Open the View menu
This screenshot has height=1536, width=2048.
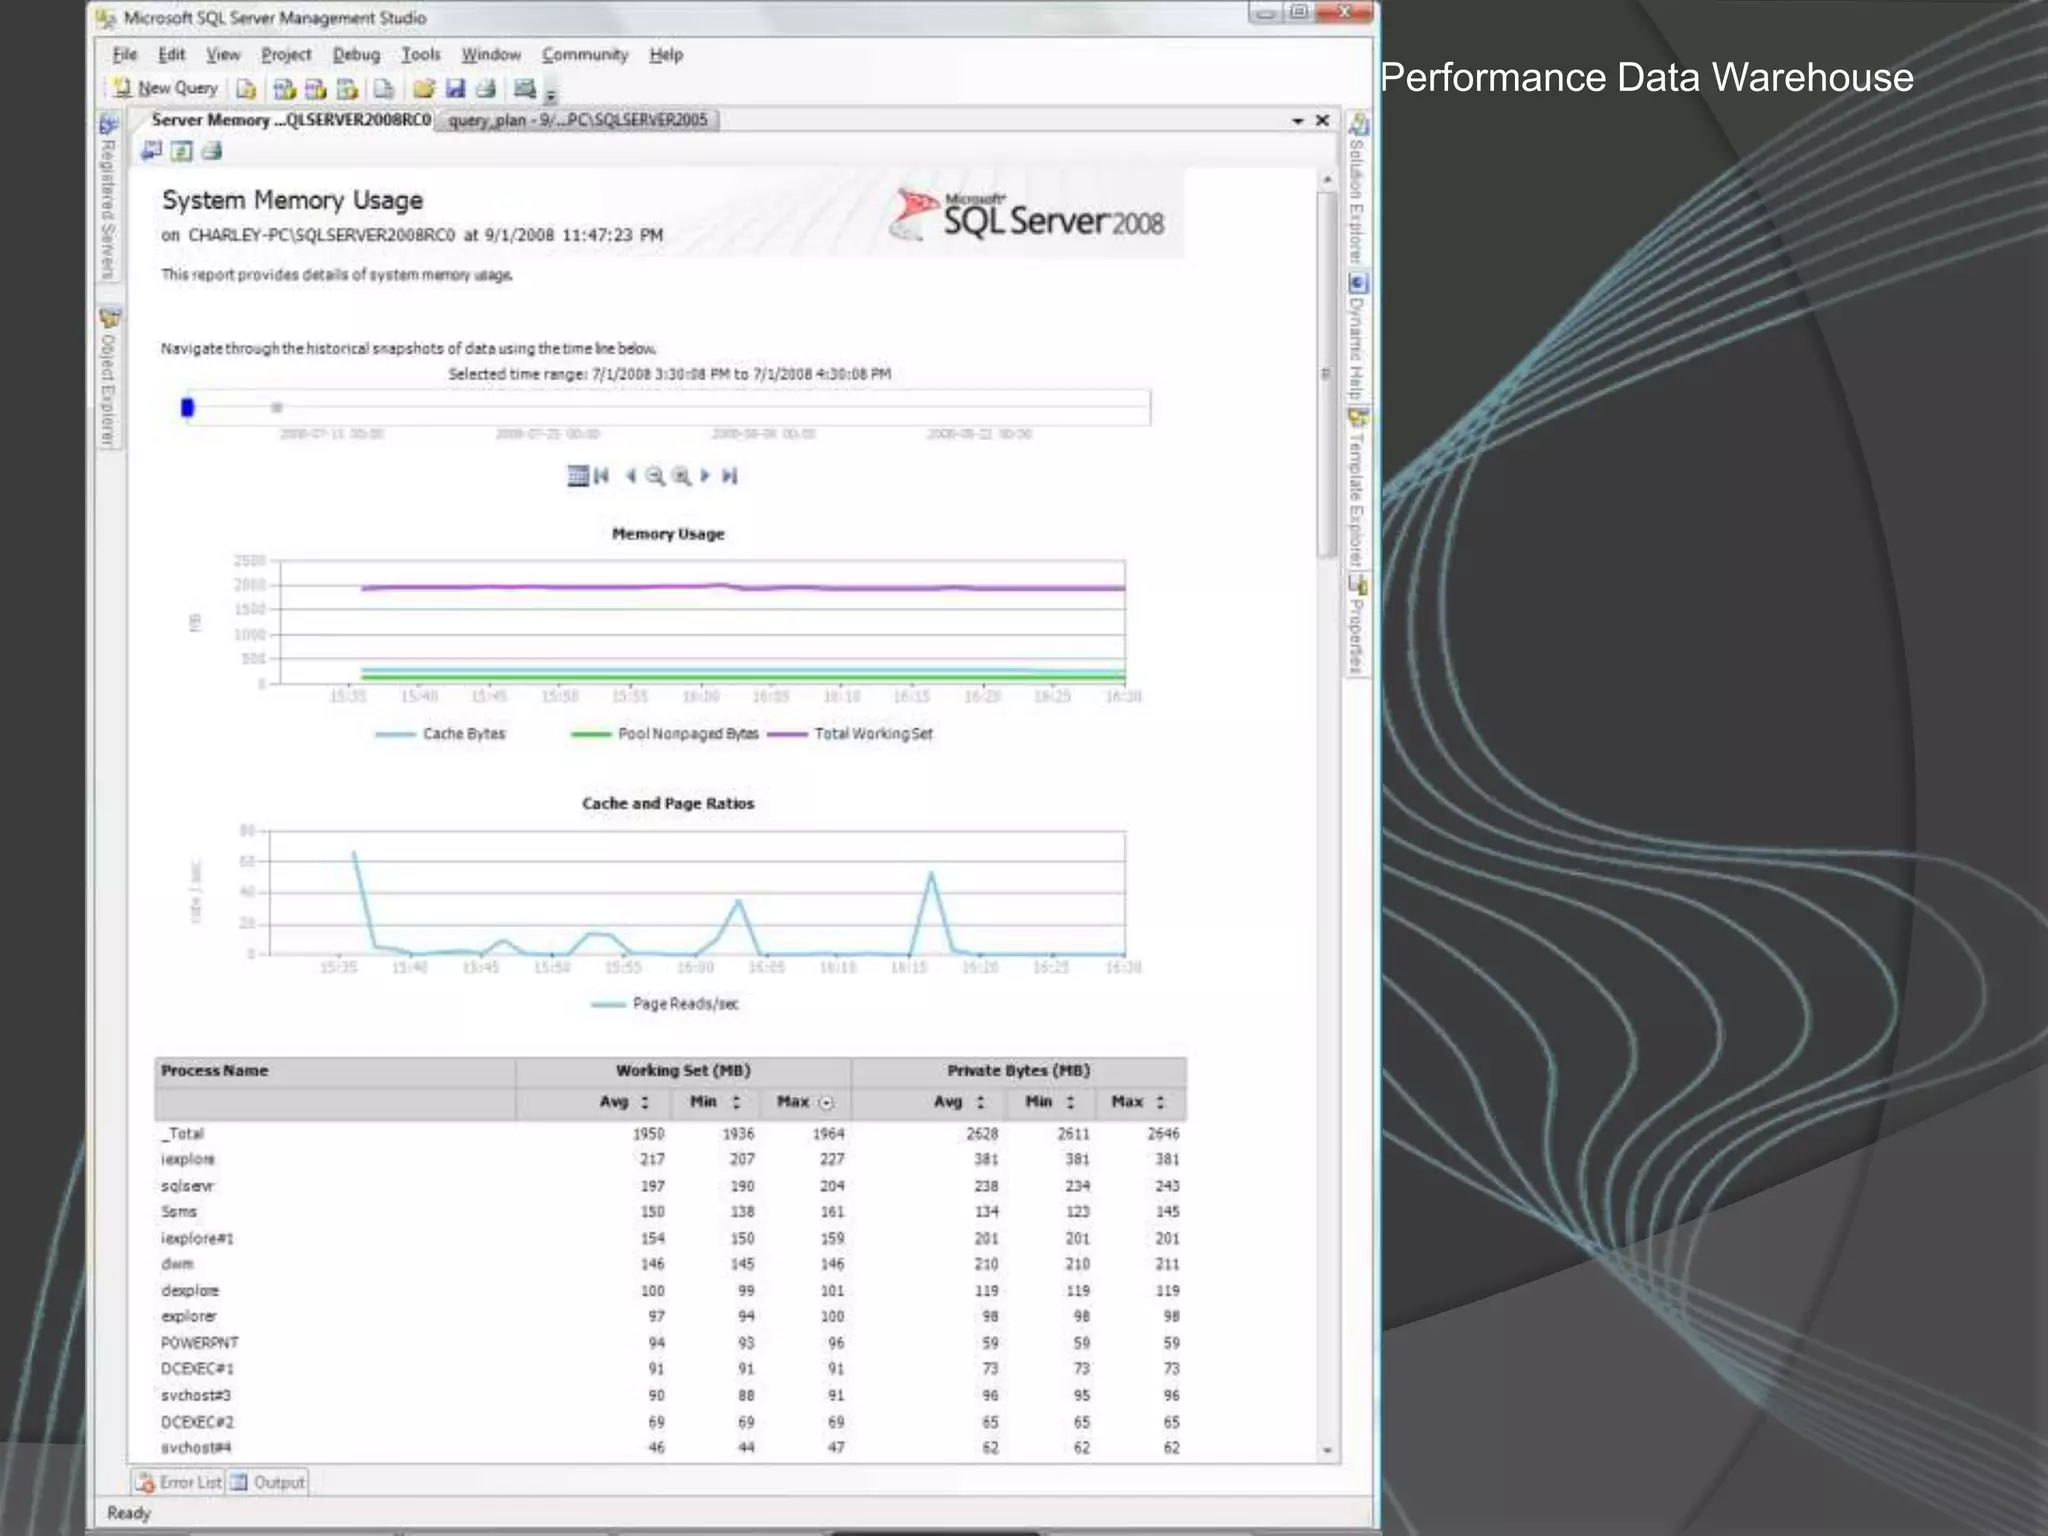(x=223, y=55)
